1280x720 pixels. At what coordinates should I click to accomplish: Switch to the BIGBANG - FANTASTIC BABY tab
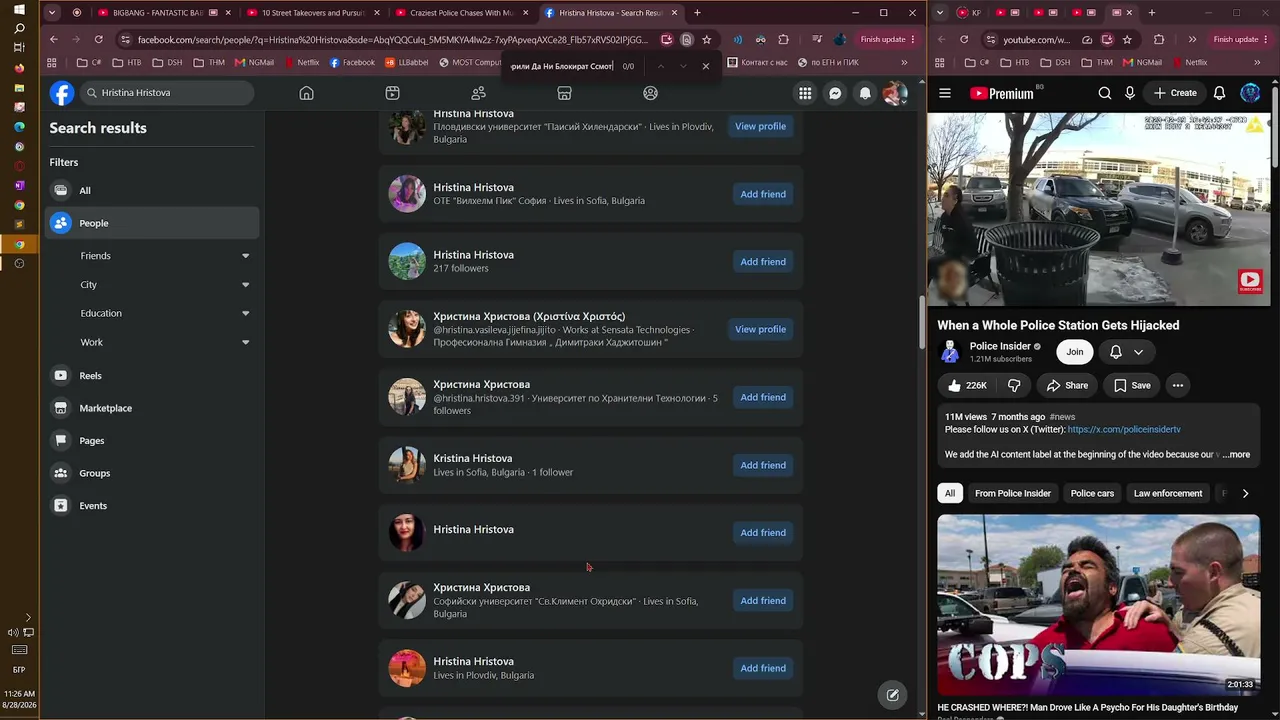point(166,13)
